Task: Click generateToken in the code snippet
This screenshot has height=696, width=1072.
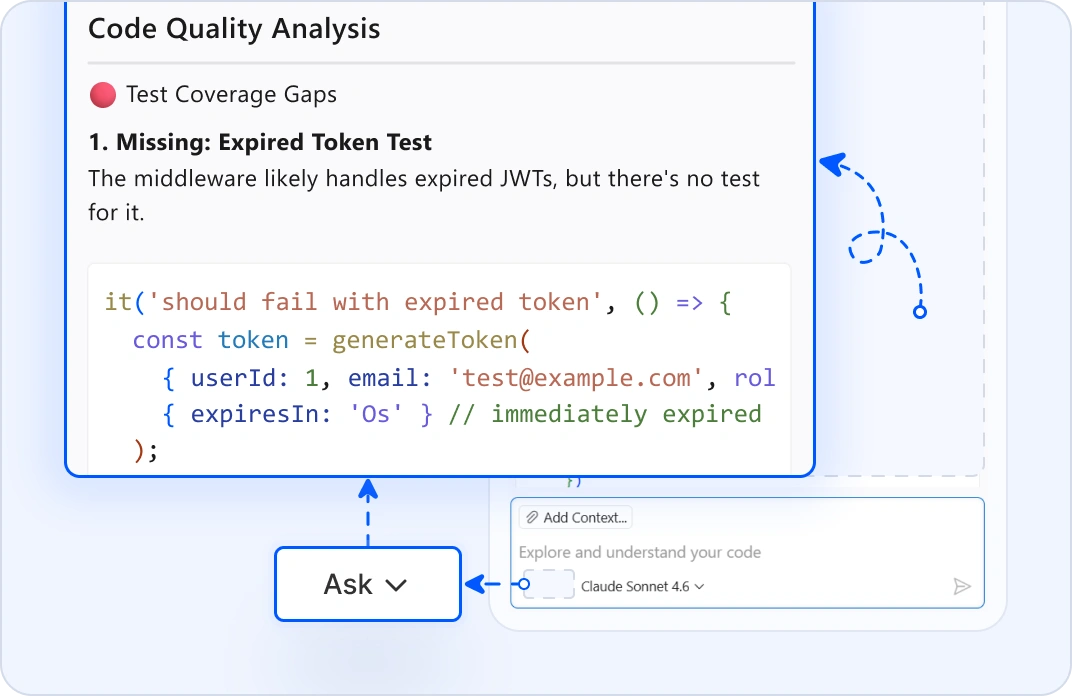Action: (424, 340)
